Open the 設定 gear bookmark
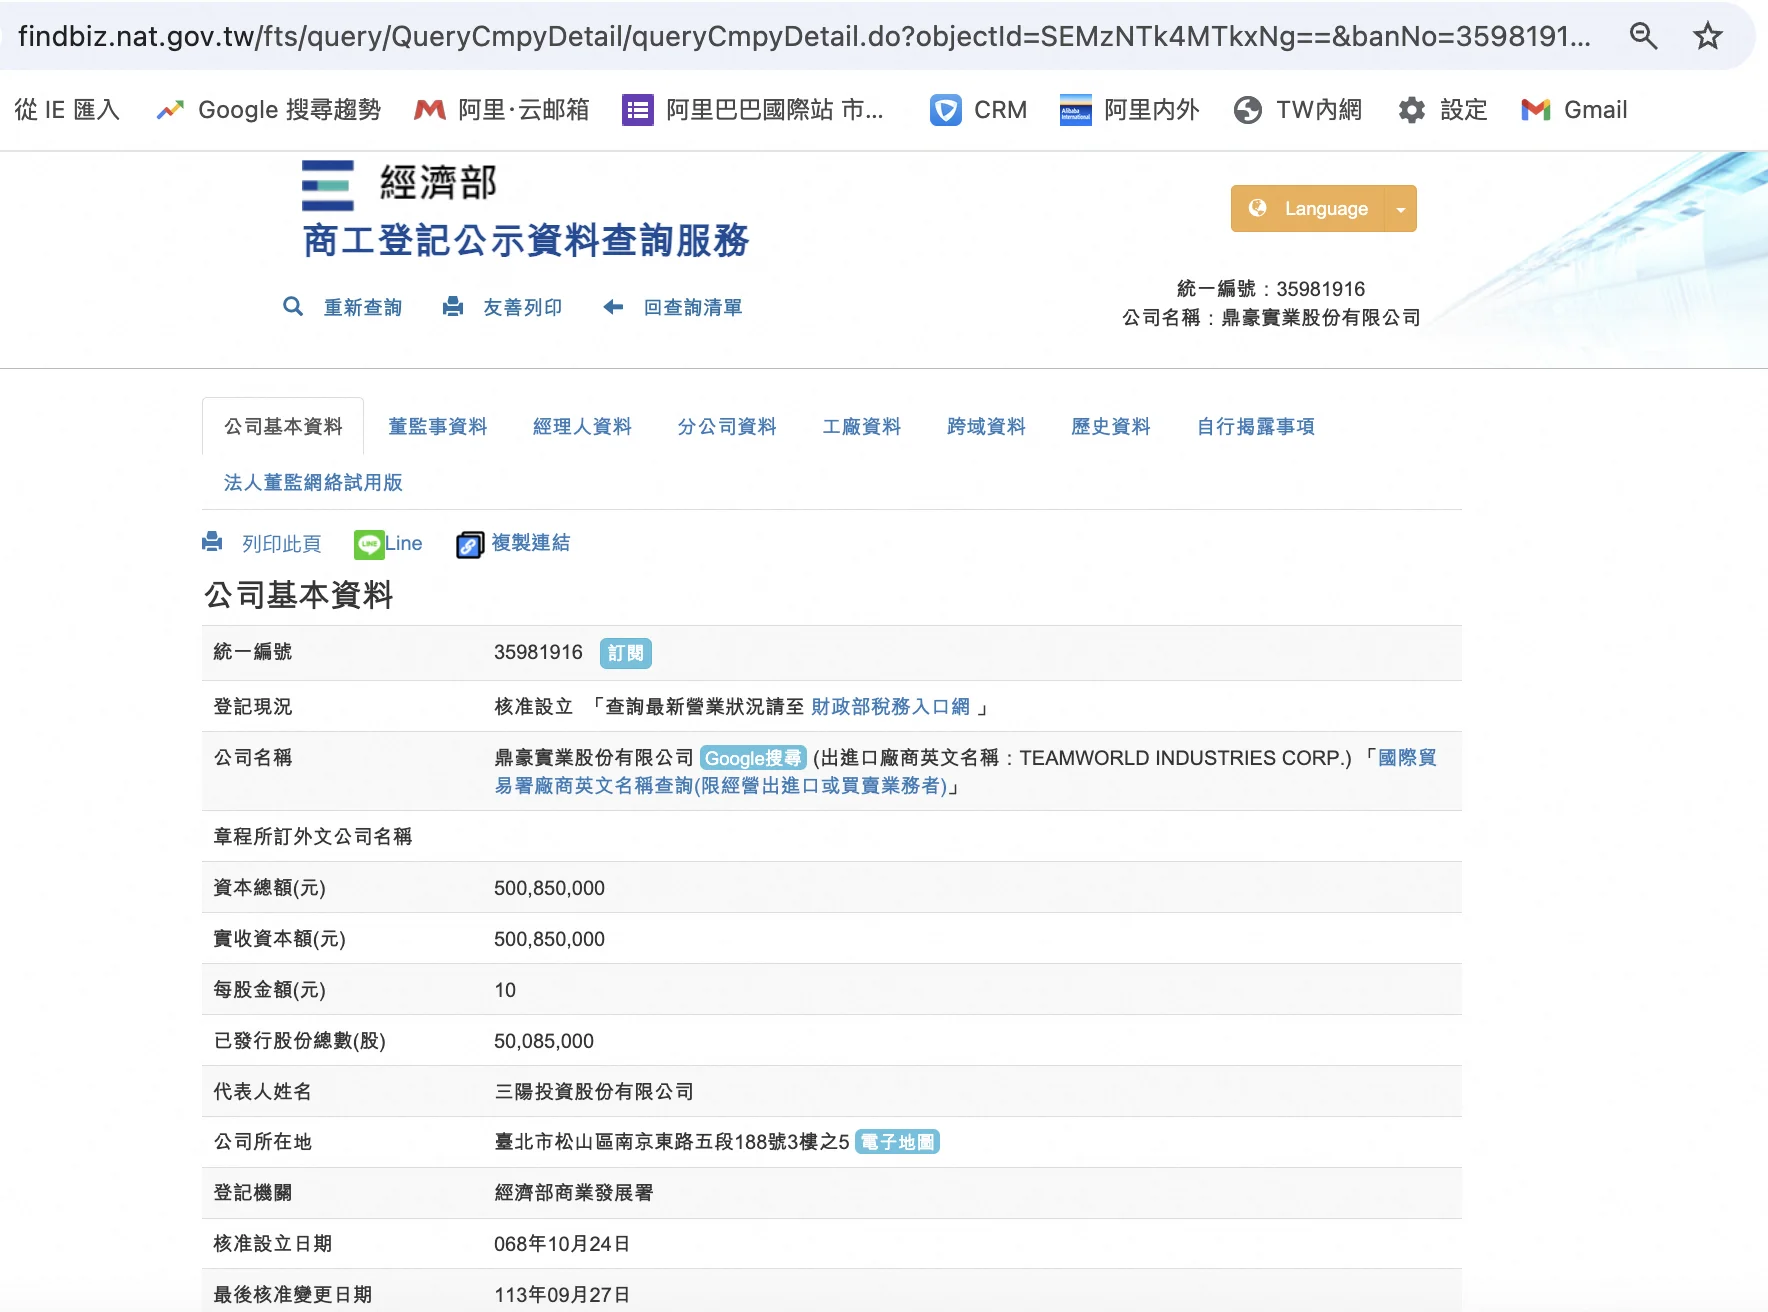 click(x=1442, y=110)
